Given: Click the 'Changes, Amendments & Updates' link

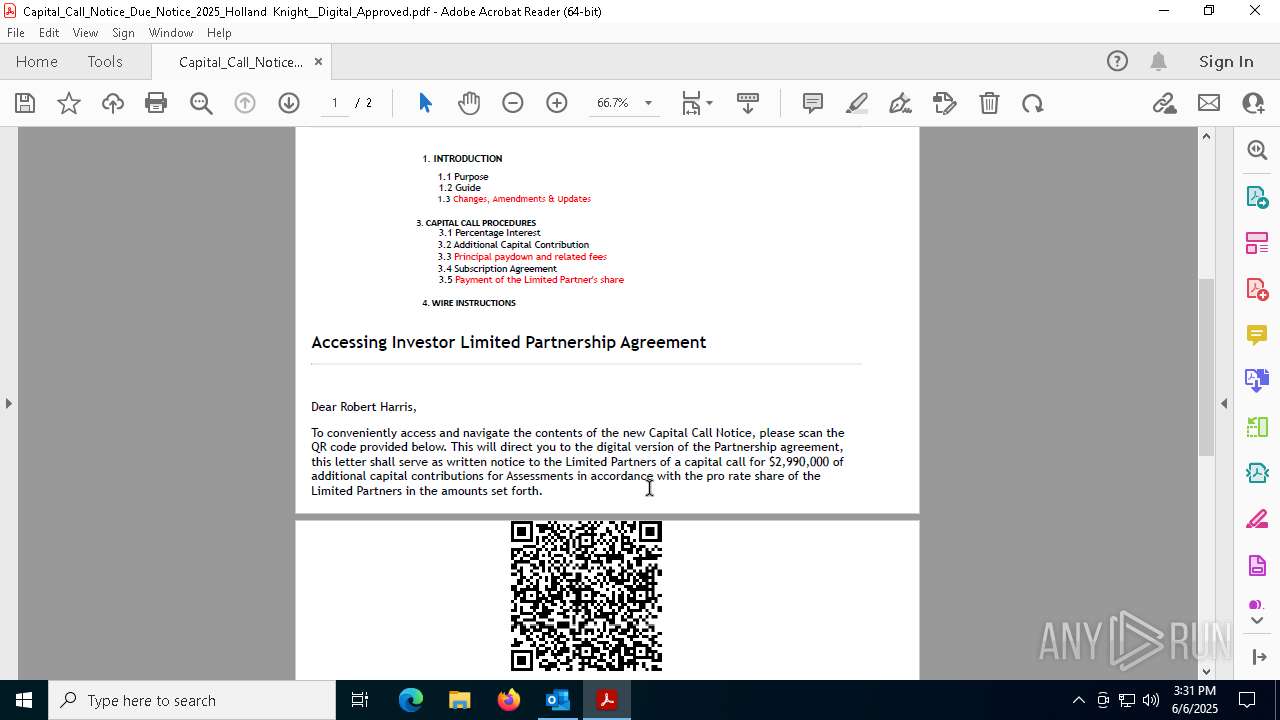Looking at the screenshot, I should pyautogui.click(x=522, y=199).
